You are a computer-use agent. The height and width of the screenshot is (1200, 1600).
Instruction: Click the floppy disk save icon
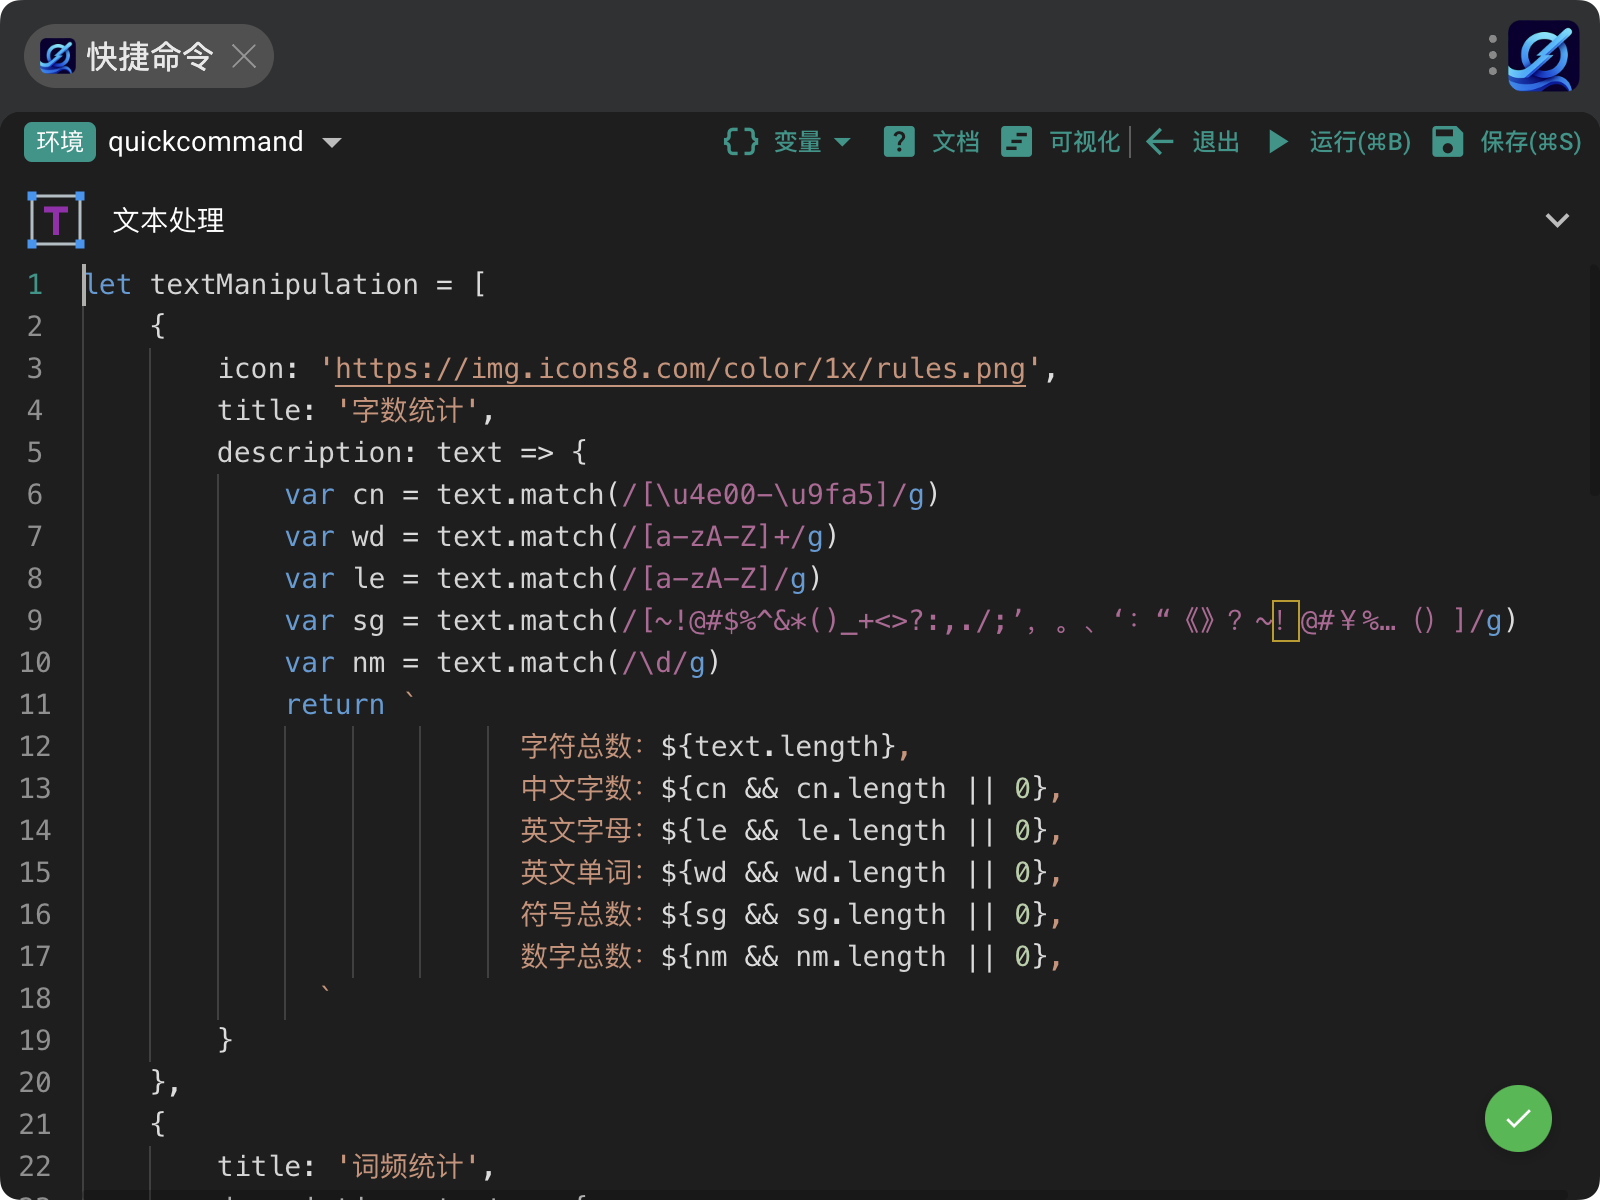point(1447,142)
